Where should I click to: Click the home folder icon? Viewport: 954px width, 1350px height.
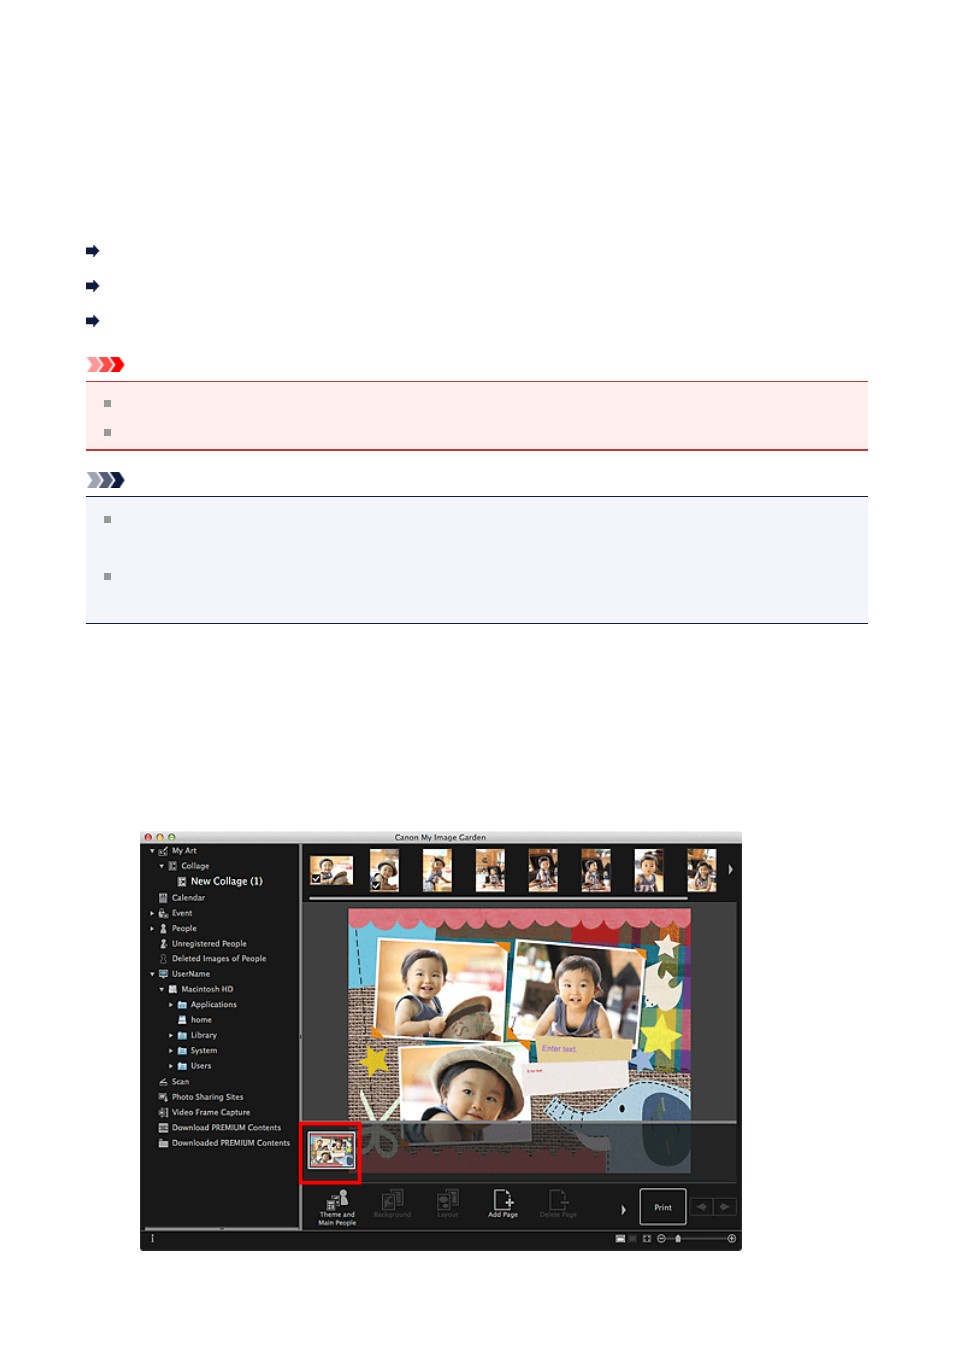pyautogui.click(x=182, y=1020)
